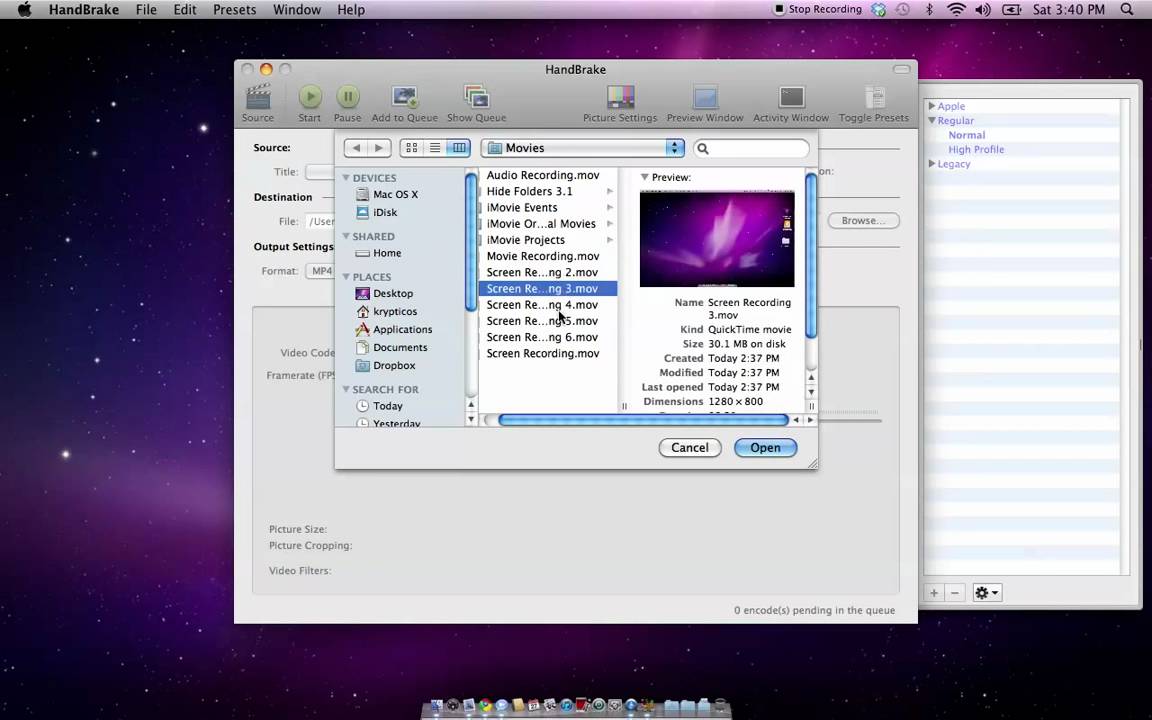This screenshot has width=1152, height=720.
Task: Select the Normal preset
Action: [966, 135]
